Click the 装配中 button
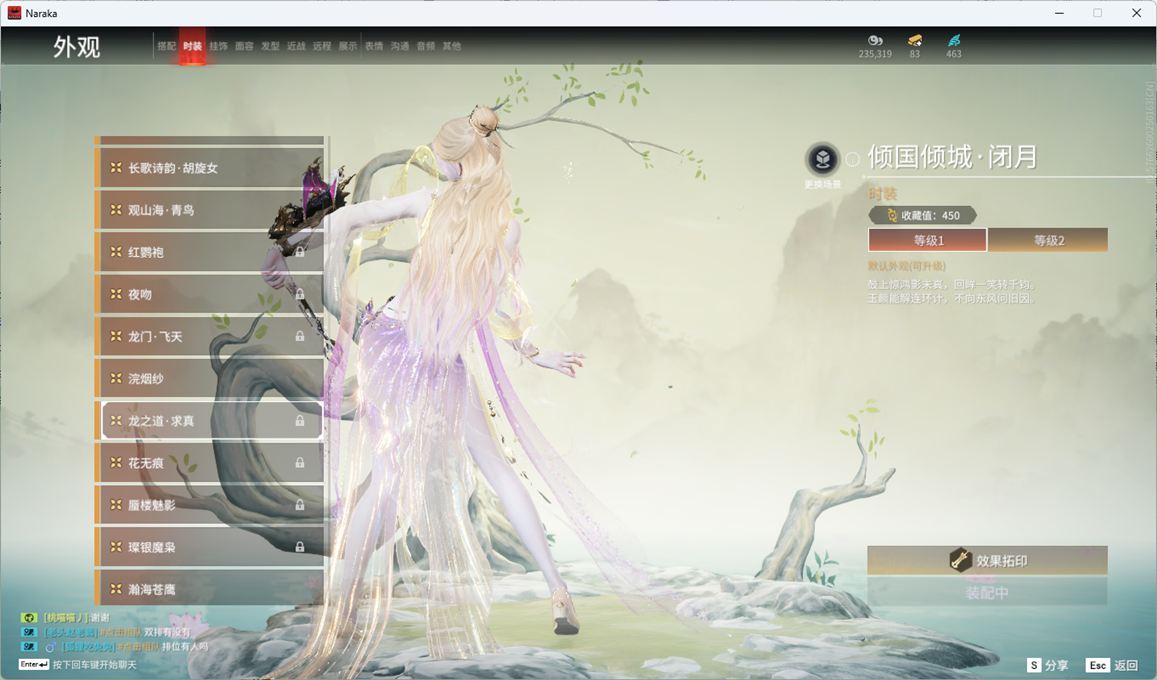Image resolution: width=1157 pixels, height=680 pixels. pos(987,592)
